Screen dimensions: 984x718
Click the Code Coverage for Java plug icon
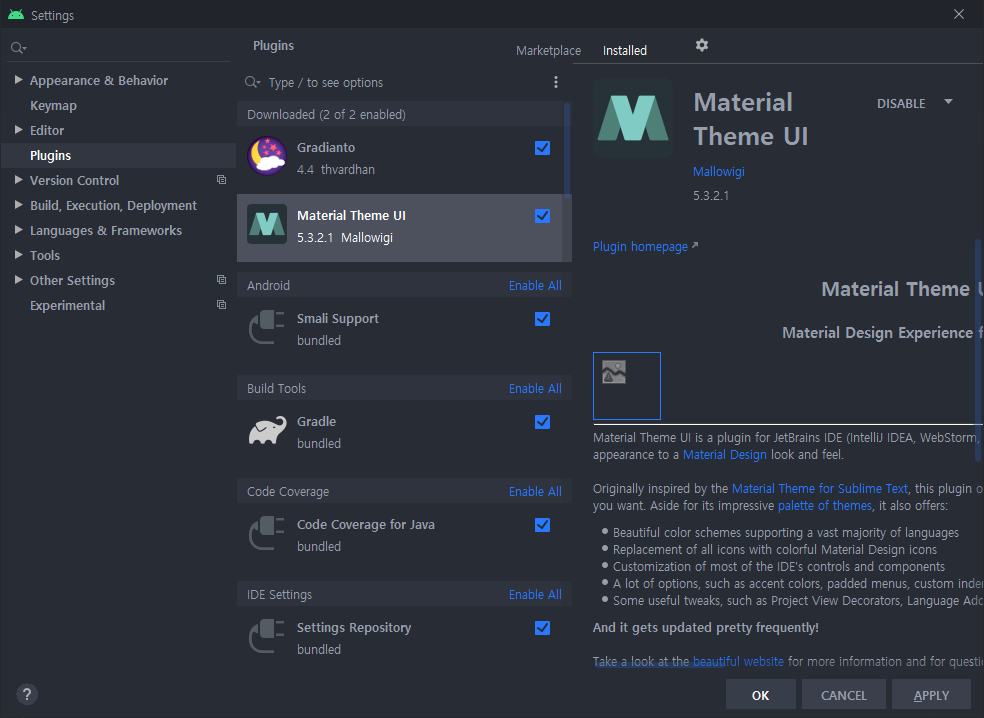click(267, 533)
